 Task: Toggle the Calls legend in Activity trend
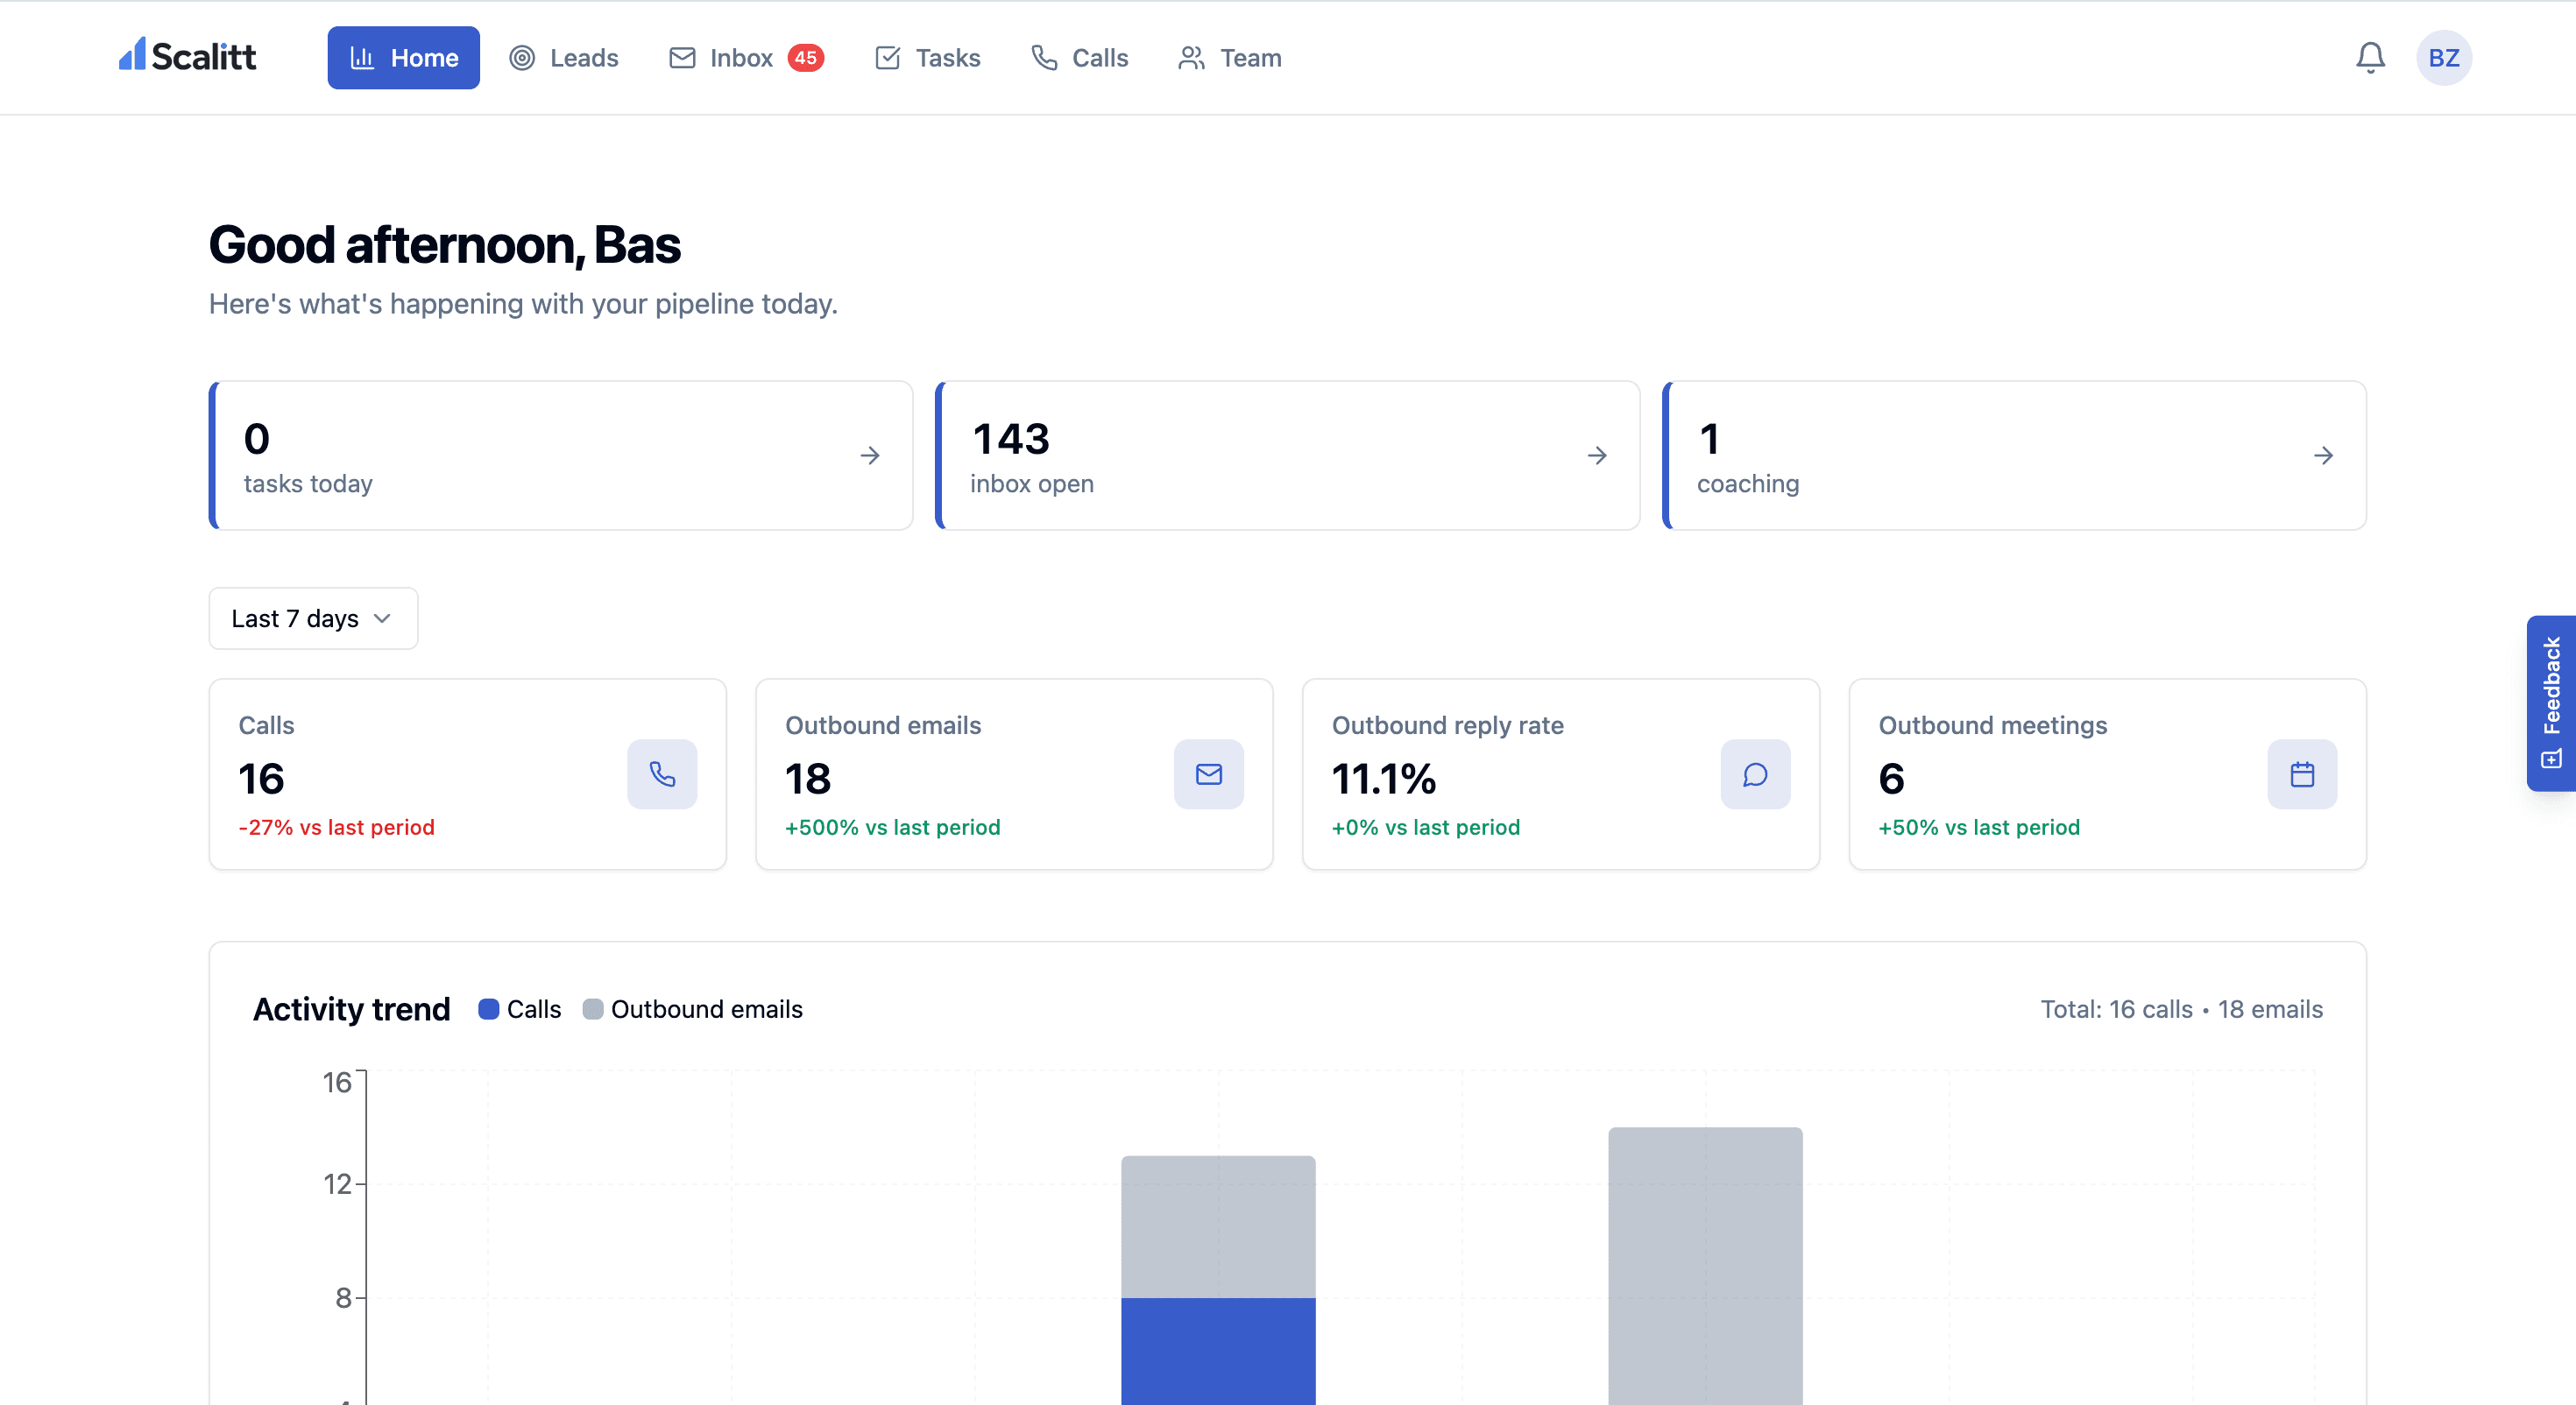point(519,1009)
